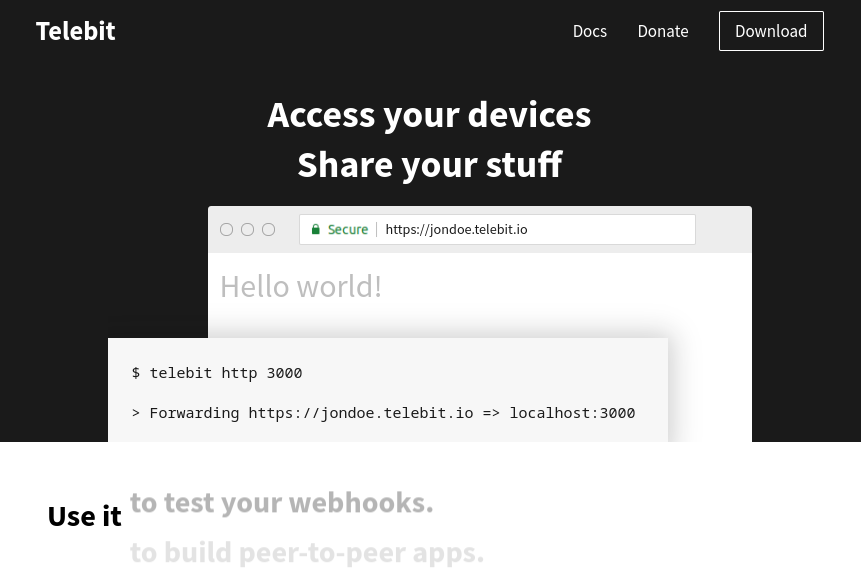861x588 pixels.
Task: Click the 'Access your devices' headline
Action: point(429,115)
